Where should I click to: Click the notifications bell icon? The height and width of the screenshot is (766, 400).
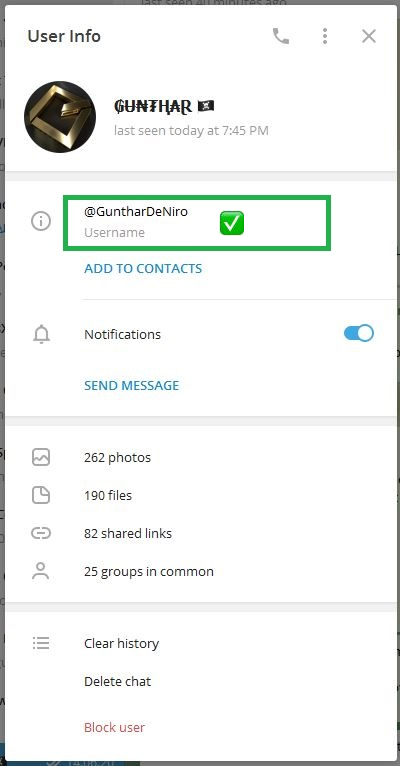click(x=42, y=335)
